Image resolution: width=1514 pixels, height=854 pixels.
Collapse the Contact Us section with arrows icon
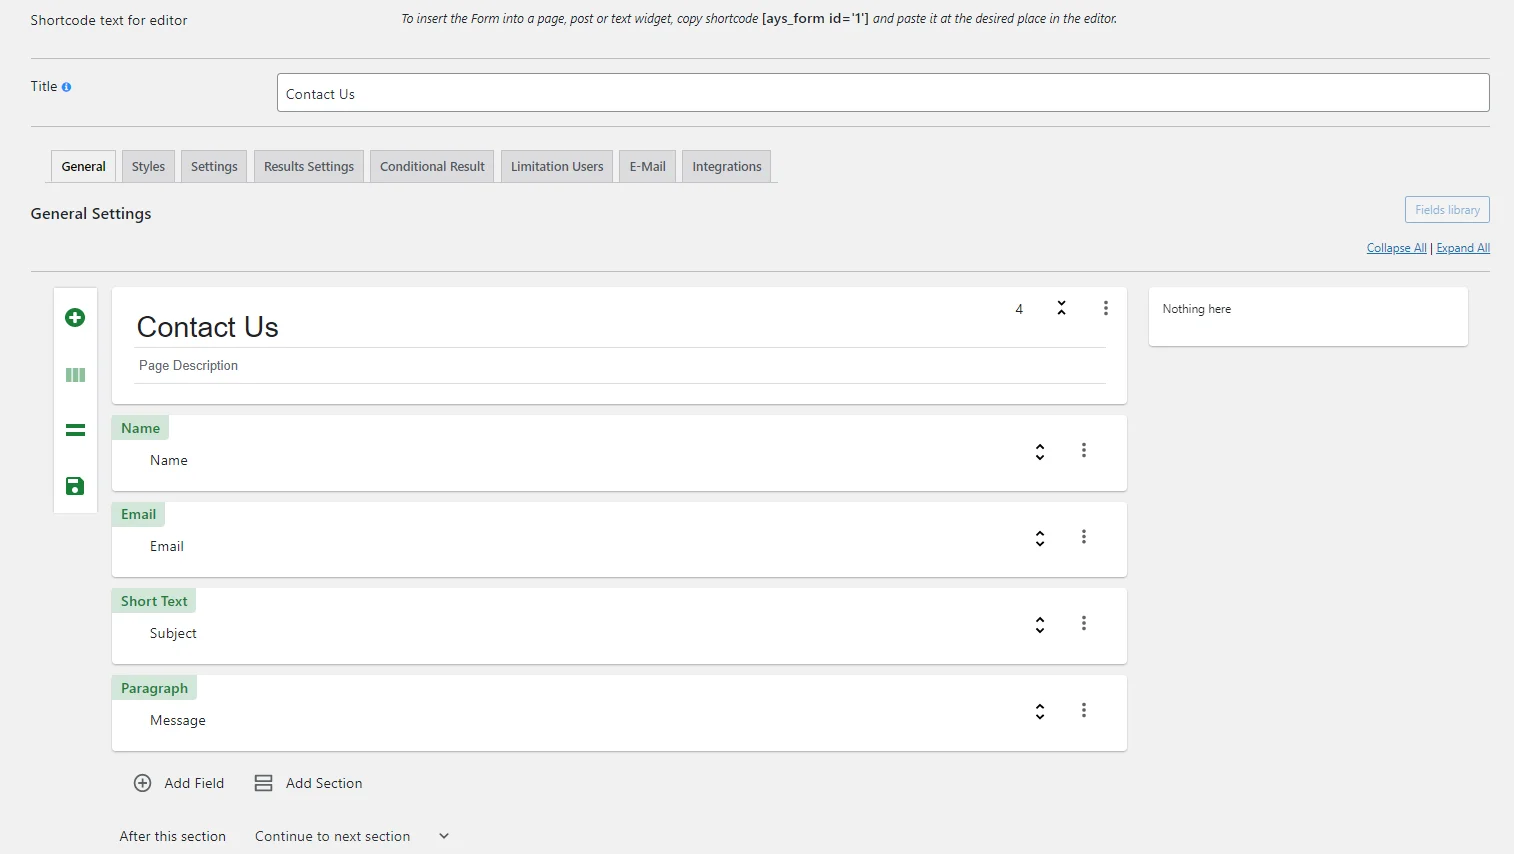(x=1061, y=308)
